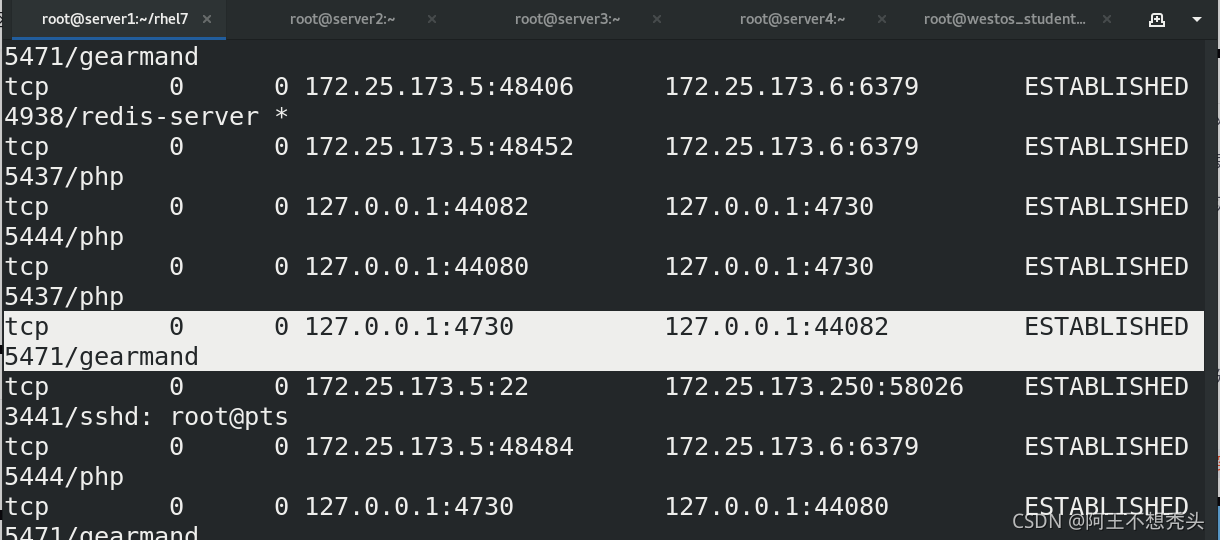The height and width of the screenshot is (540, 1220).
Task: Click local address 172.25.173.5:48452
Action: tap(439, 147)
